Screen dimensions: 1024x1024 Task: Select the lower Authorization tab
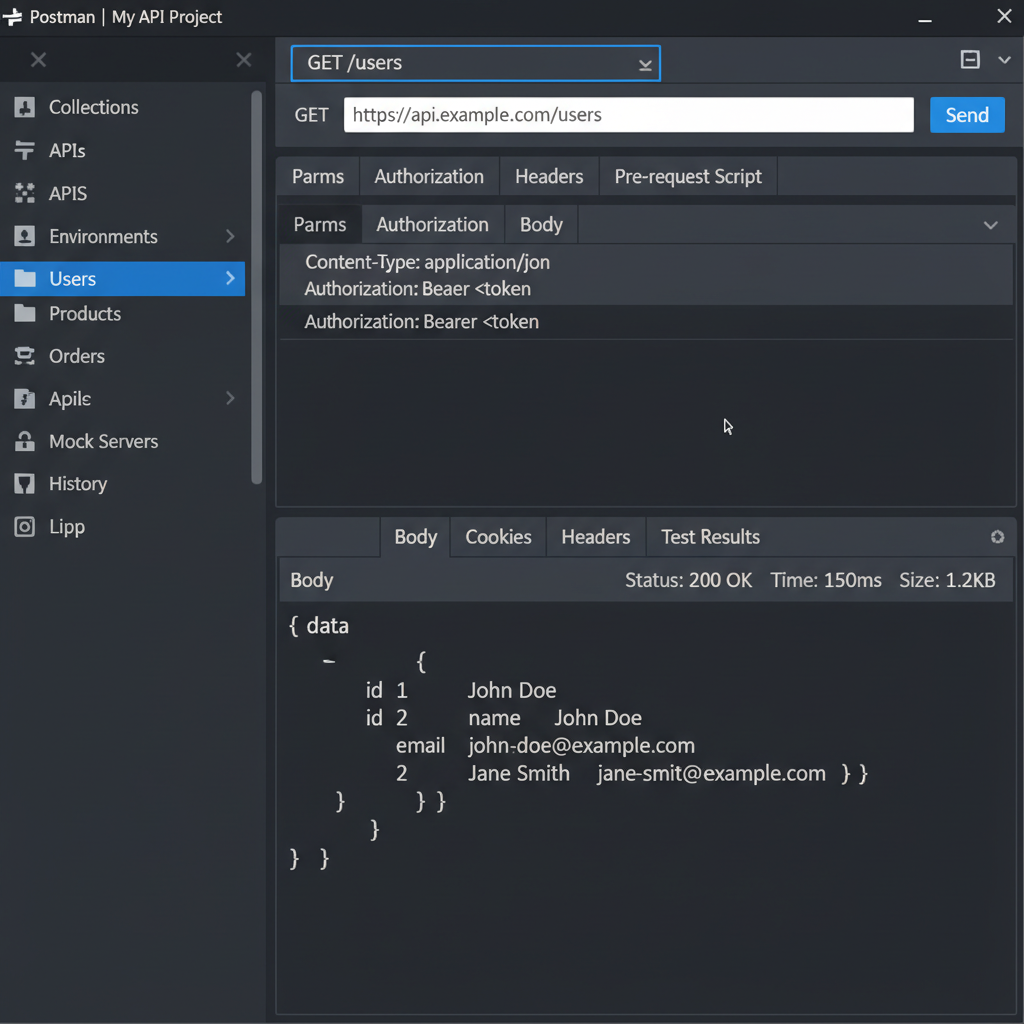[432, 225]
